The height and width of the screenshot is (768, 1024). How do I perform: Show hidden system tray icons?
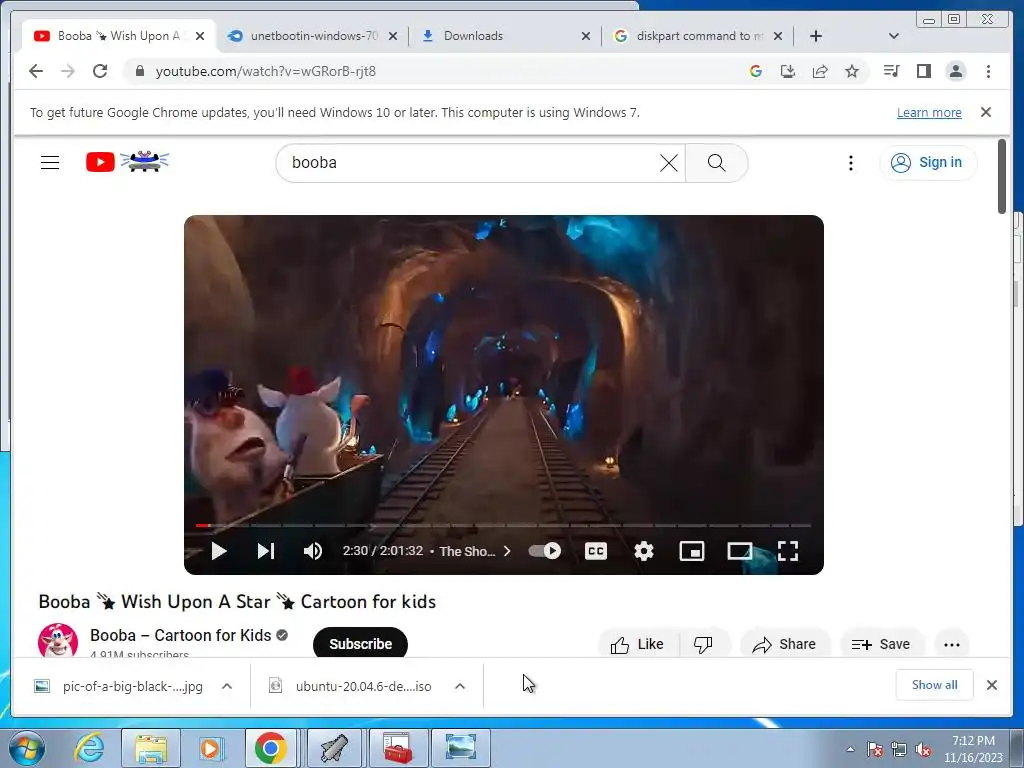pyautogui.click(x=850, y=749)
